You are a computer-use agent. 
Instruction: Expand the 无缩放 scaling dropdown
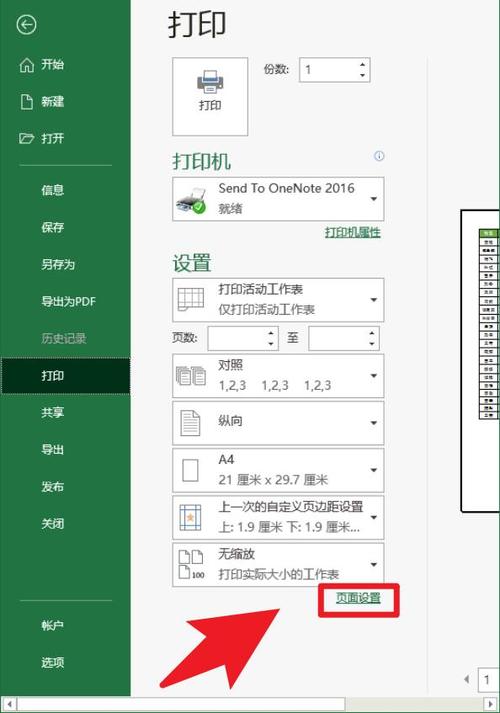coord(278,565)
